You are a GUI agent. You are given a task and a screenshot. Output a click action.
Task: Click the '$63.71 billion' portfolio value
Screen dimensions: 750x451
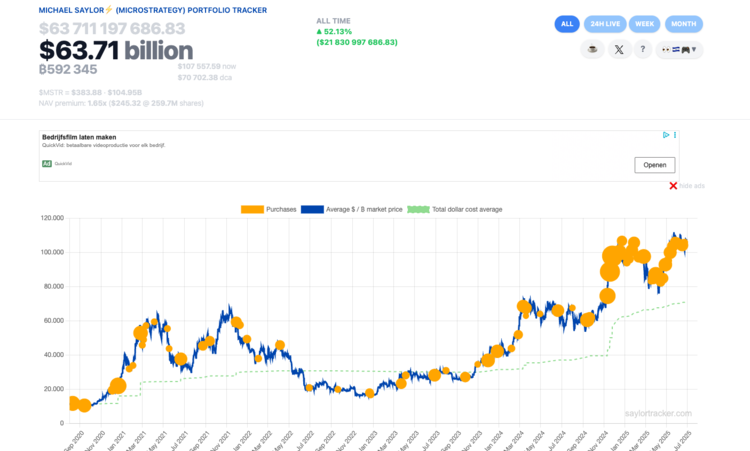[x=116, y=50]
